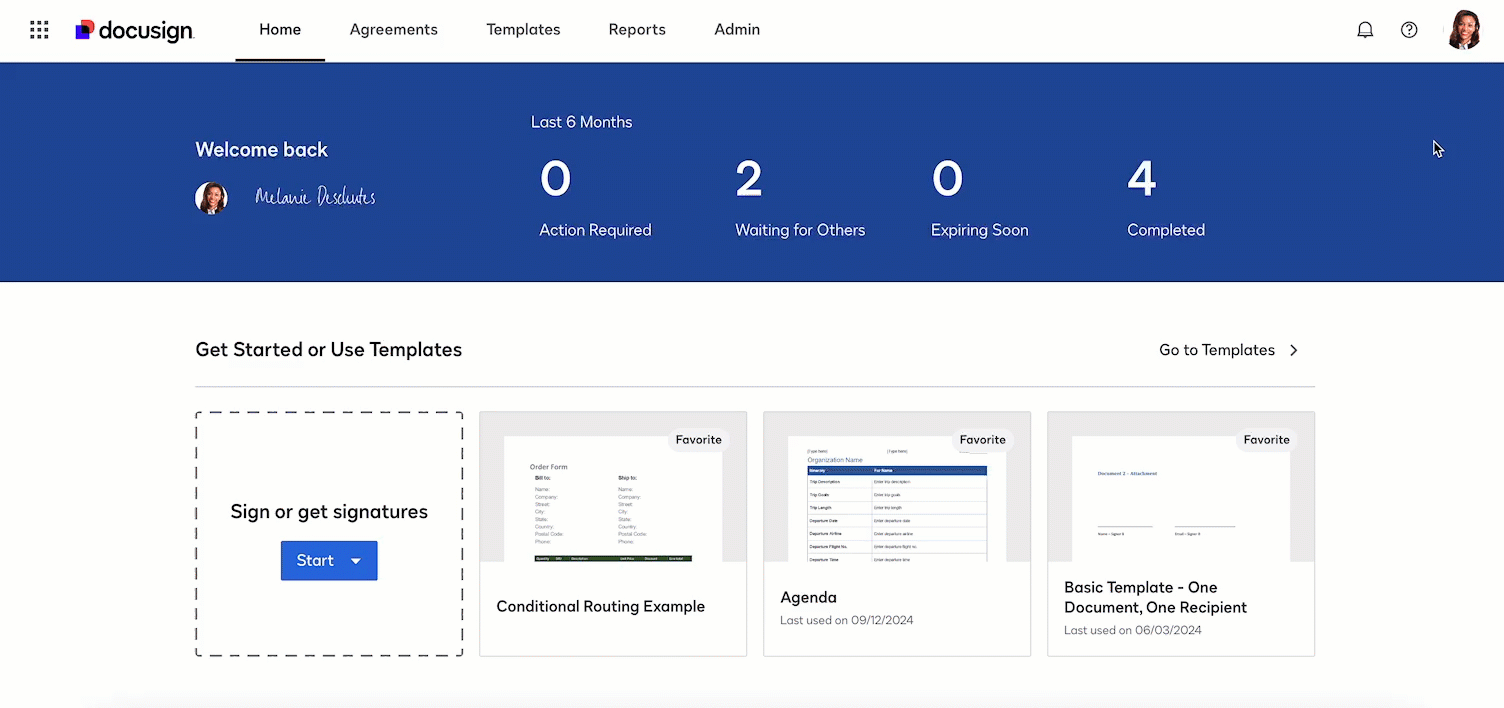Click the Docusign logo

[x=135, y=31]
